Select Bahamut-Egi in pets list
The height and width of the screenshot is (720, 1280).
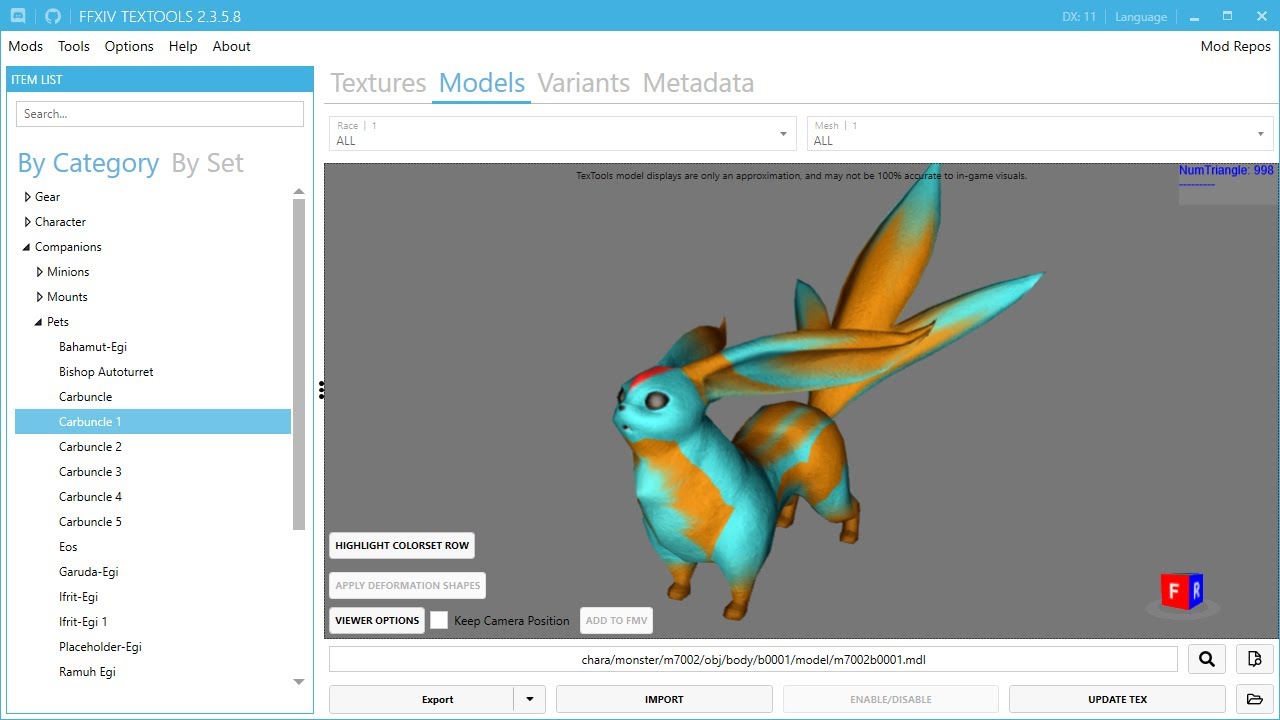[x=93, y=347]
